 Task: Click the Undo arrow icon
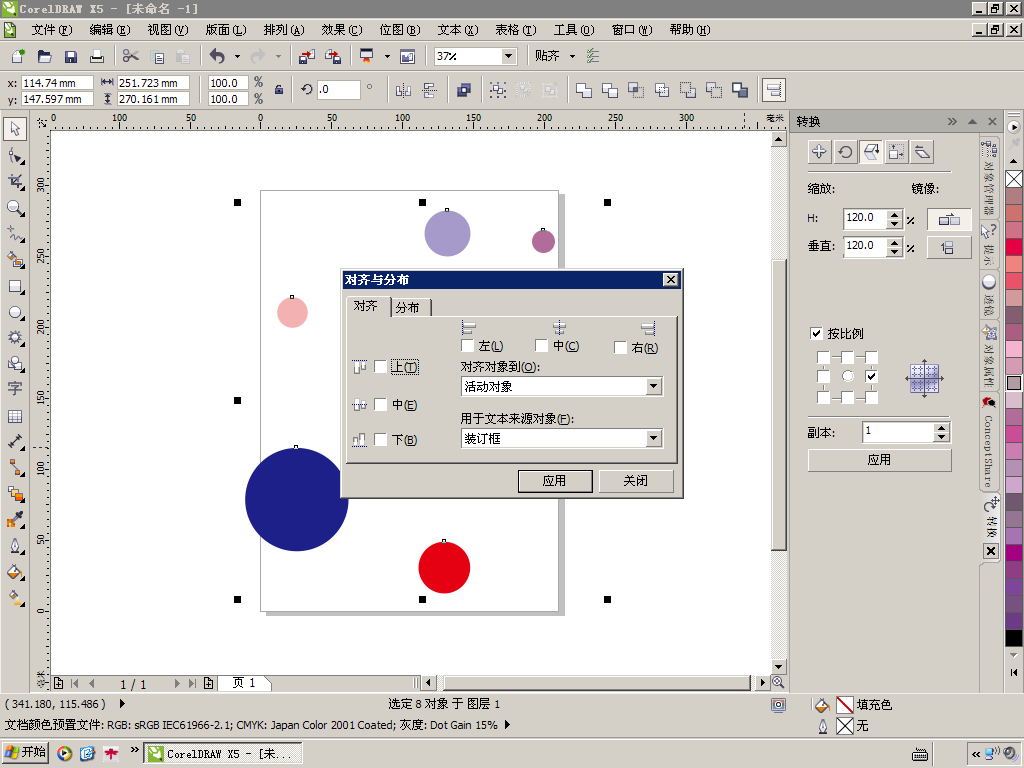tap(217, 56)
